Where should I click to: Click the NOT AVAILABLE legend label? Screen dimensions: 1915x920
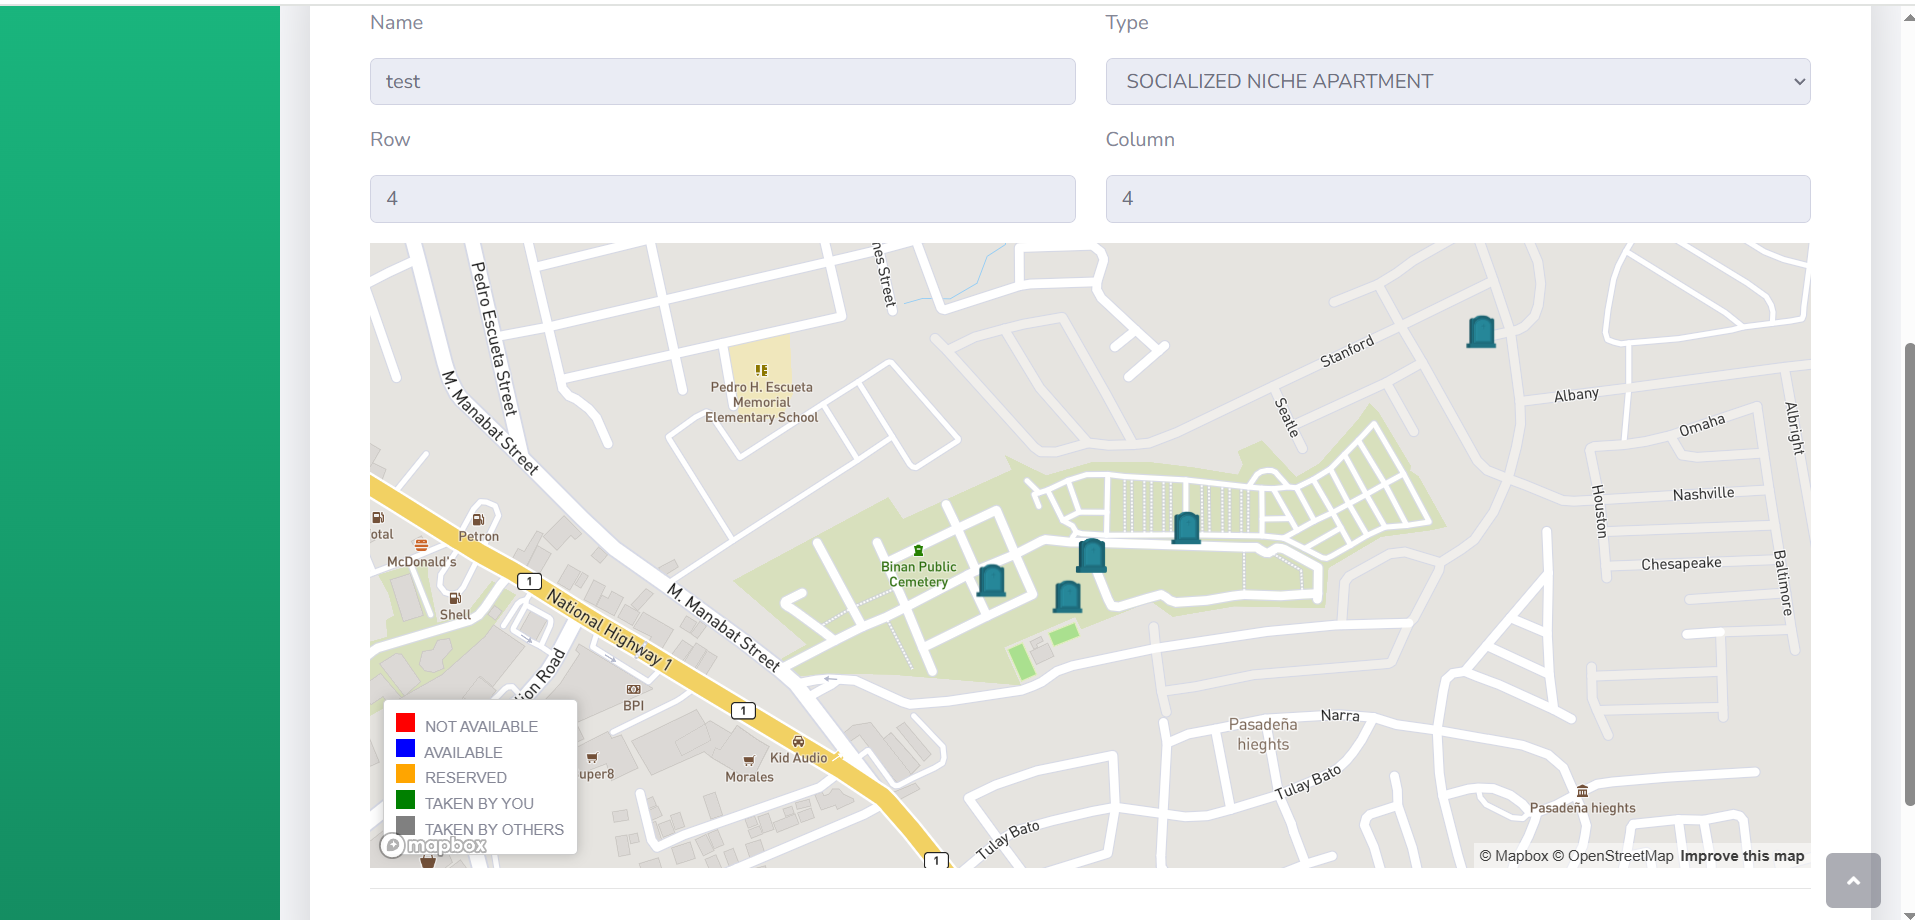coord(481,726)
